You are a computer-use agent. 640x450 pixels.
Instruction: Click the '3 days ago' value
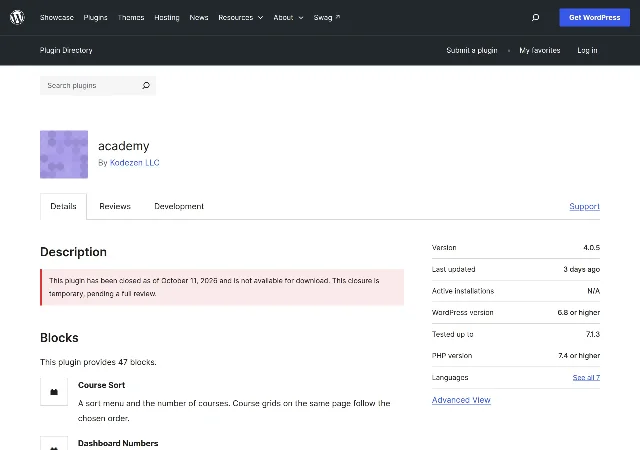tap(582, 269)
